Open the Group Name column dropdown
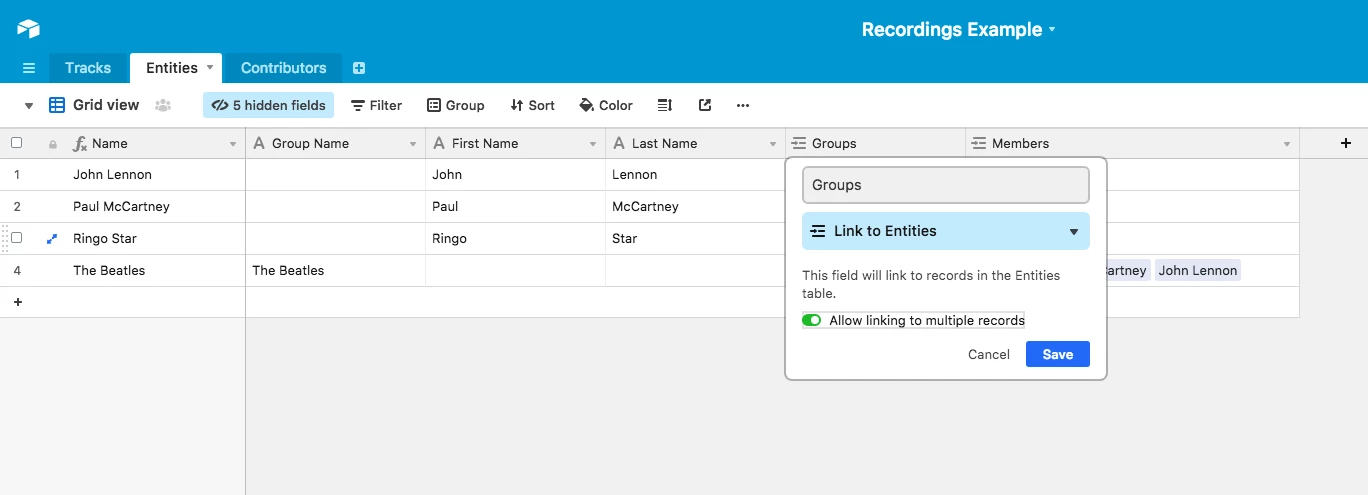 tap(413, 144)
